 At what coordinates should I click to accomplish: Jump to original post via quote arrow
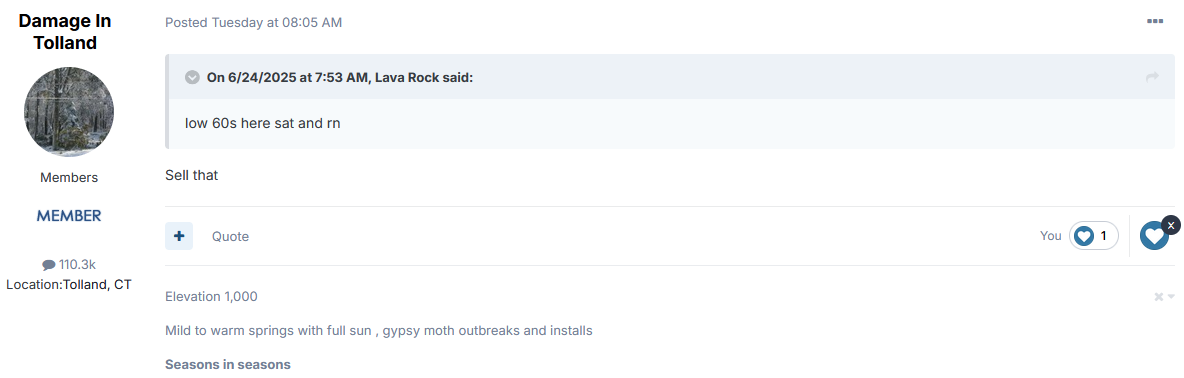(1152, 77)
